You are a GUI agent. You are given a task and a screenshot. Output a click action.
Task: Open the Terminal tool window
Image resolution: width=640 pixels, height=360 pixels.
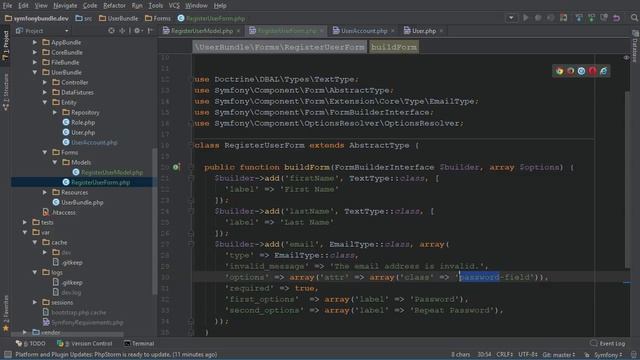(139, 344)
